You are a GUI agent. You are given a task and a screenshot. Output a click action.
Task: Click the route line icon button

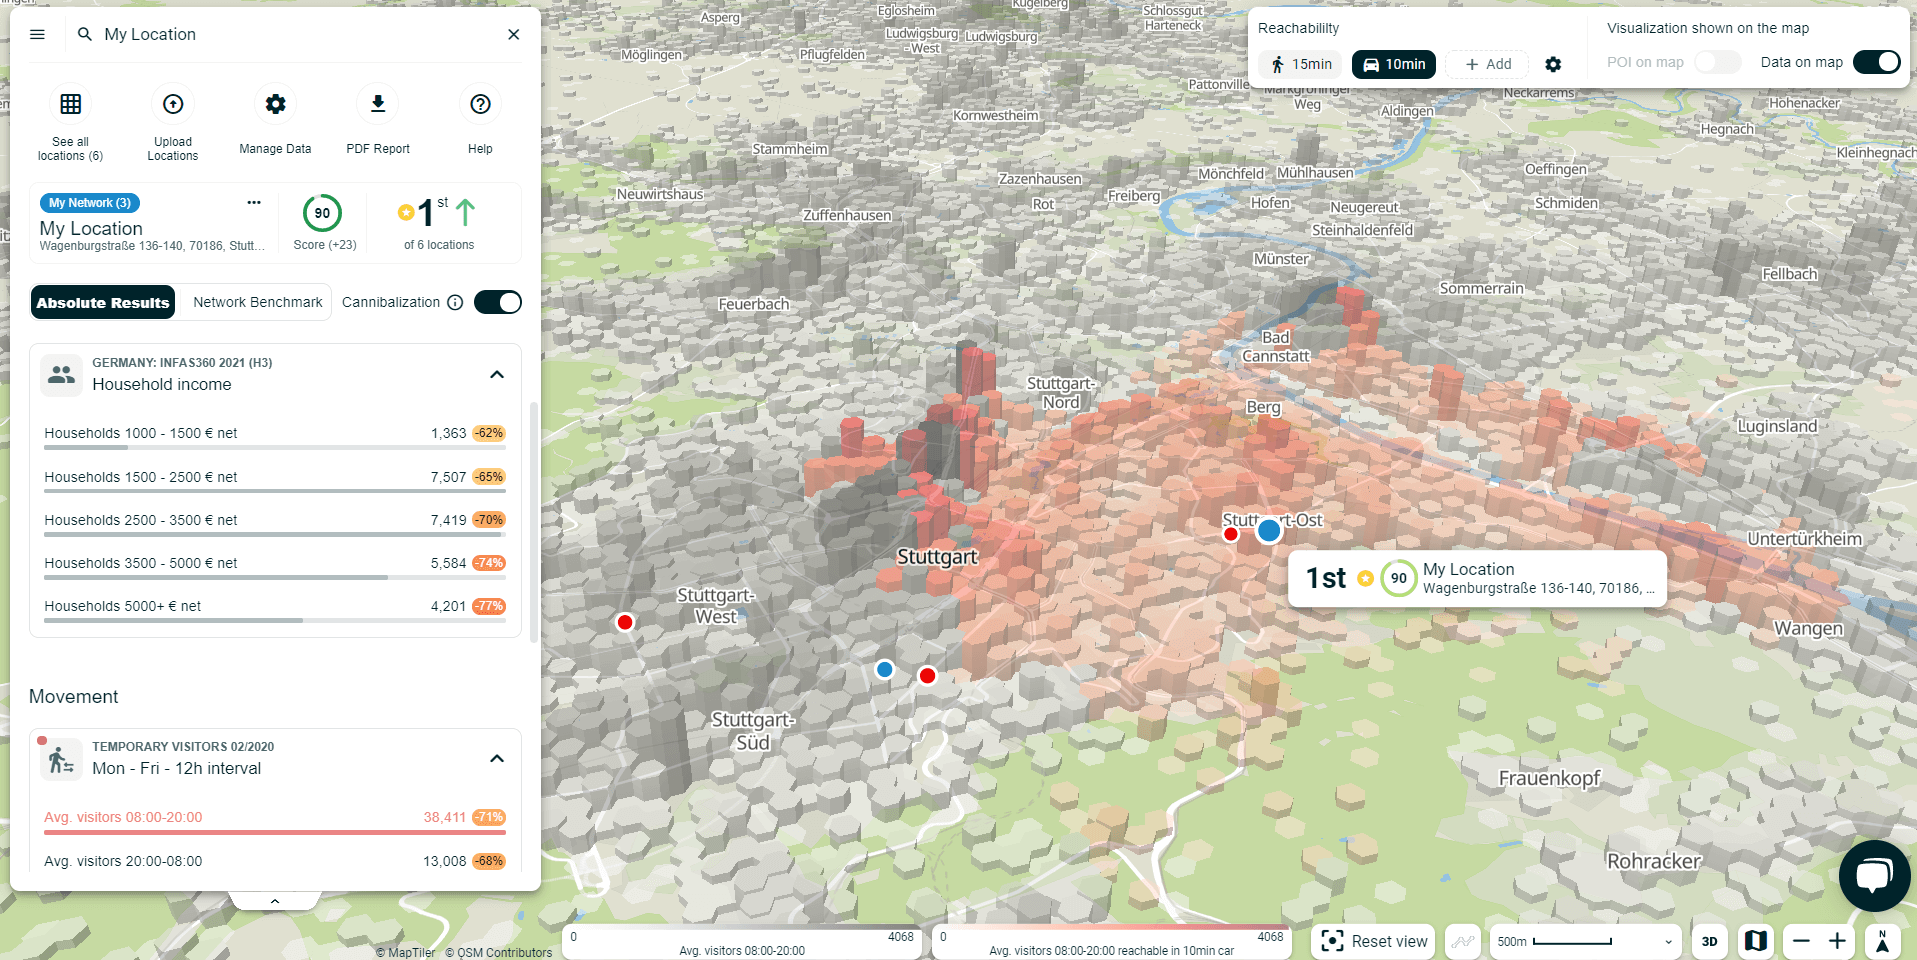[x=1463, y=941]
